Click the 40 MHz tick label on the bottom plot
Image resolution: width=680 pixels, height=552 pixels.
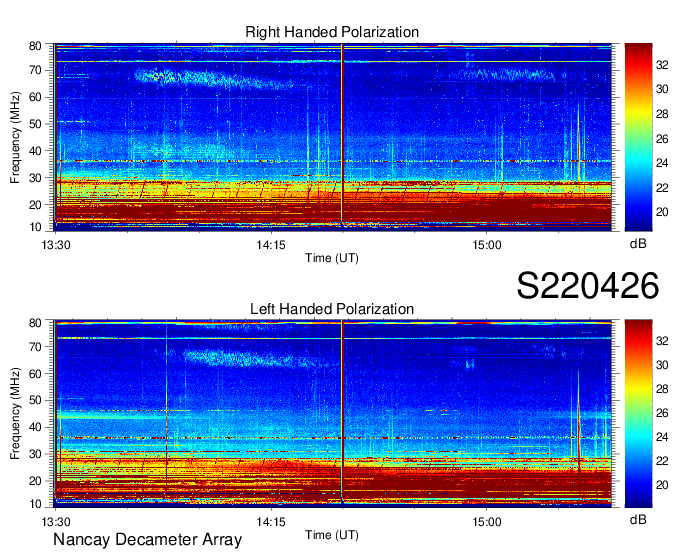(x=36, y=427)
